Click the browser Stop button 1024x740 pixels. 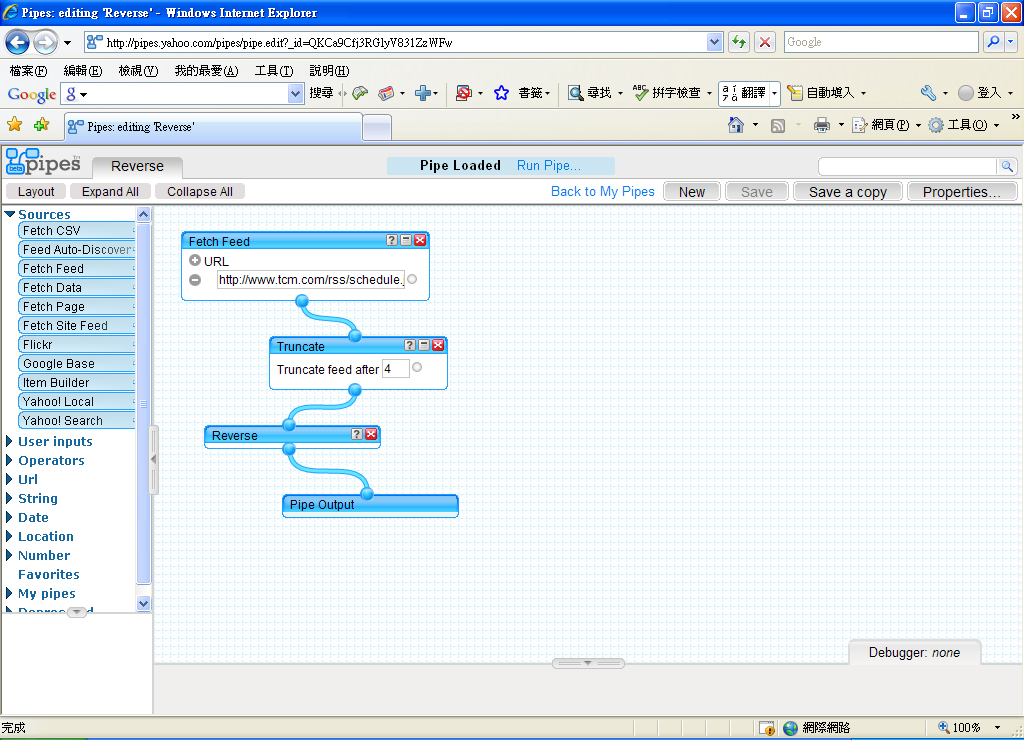tap(765, 42)
